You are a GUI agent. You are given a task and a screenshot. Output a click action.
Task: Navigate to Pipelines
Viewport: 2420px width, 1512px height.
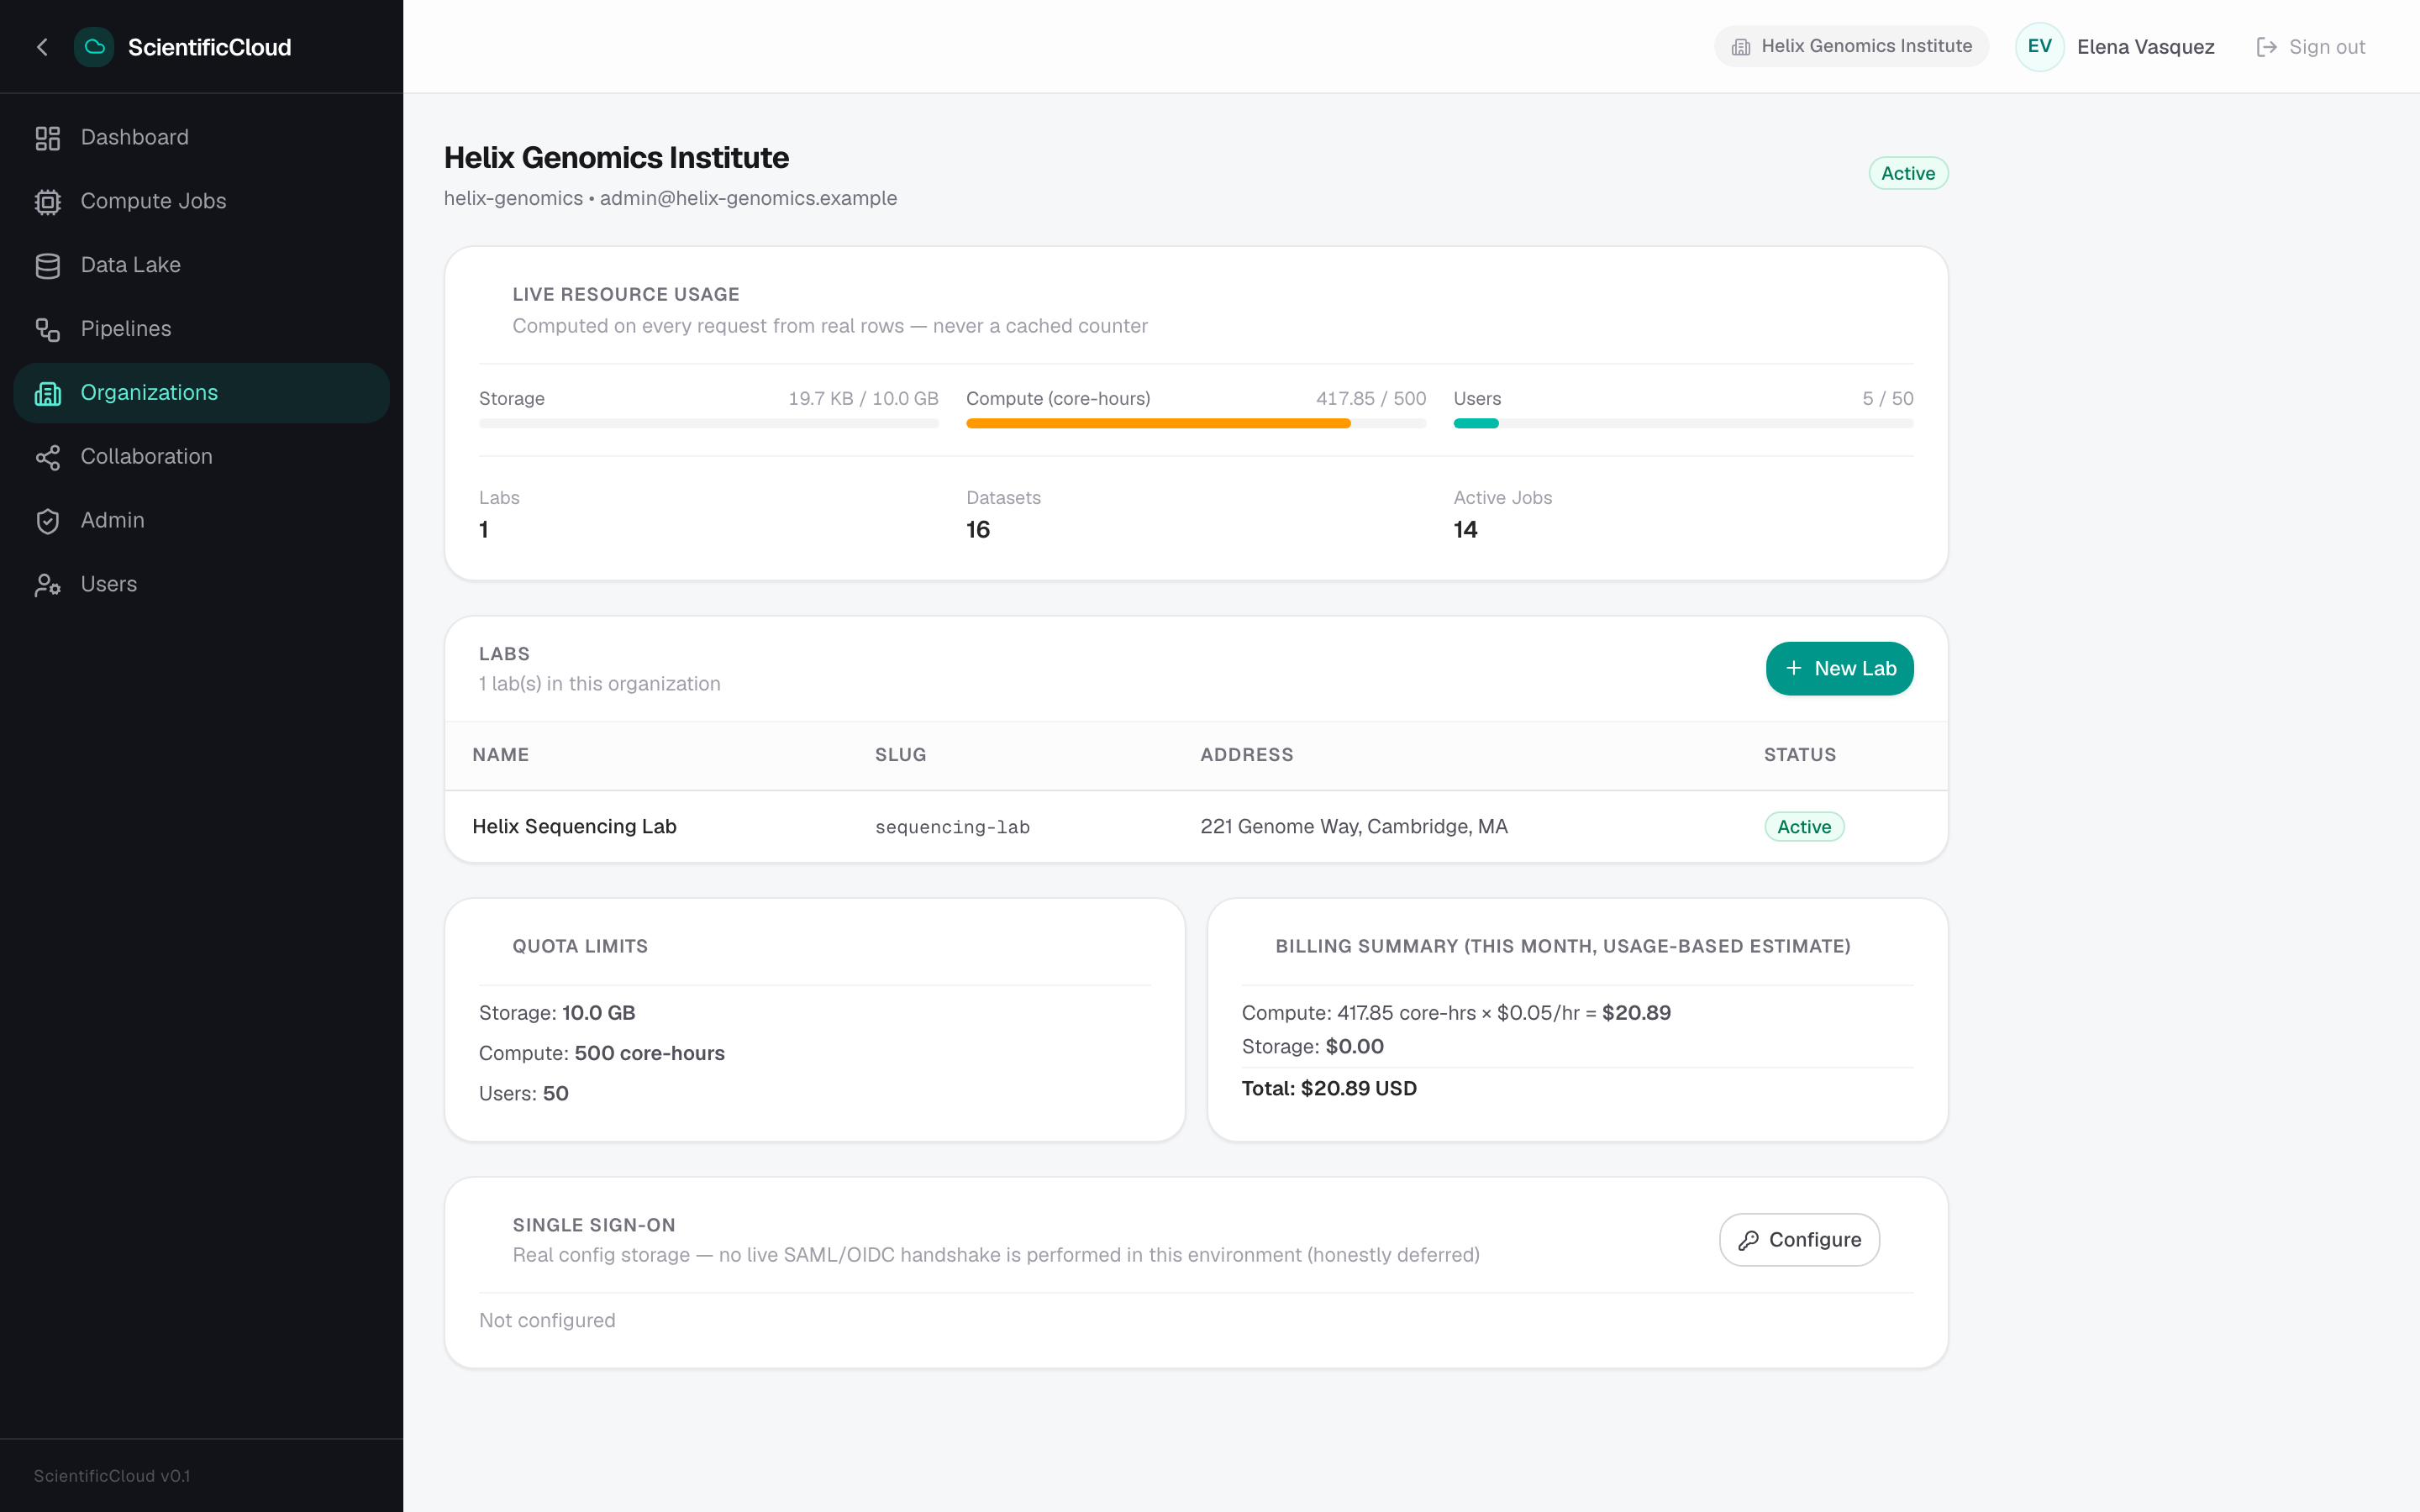(201, 329)
